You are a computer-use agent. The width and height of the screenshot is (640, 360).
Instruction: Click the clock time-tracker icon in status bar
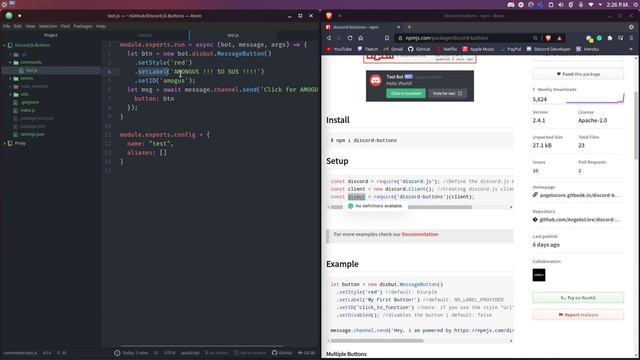(117, 353)
